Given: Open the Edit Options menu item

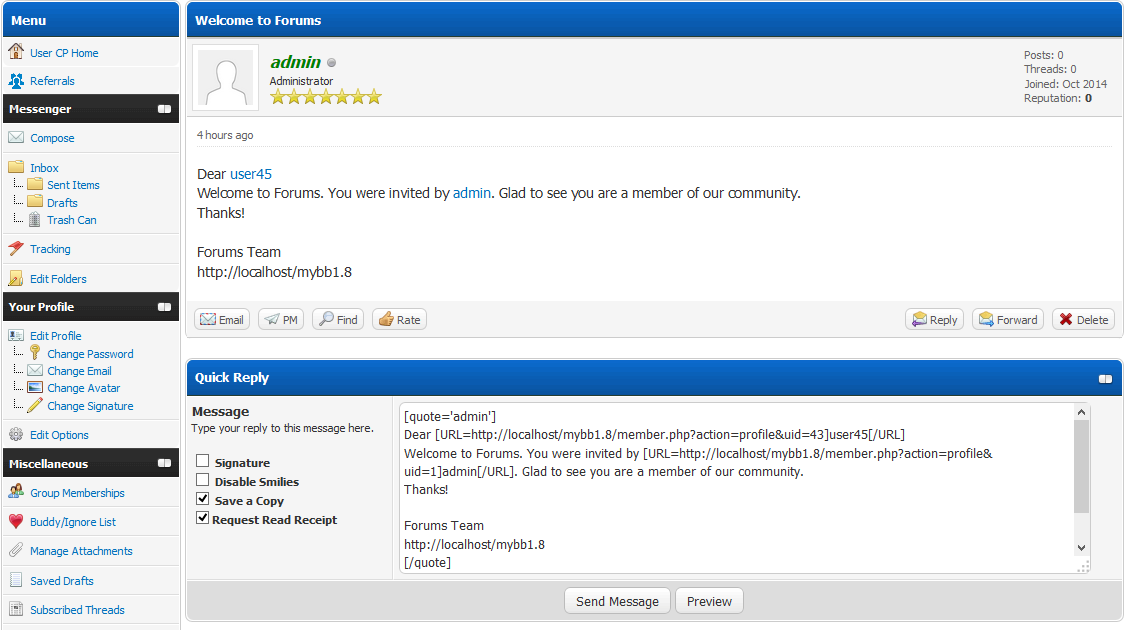Looking at the screenshot, I should [x=59, y=435].
